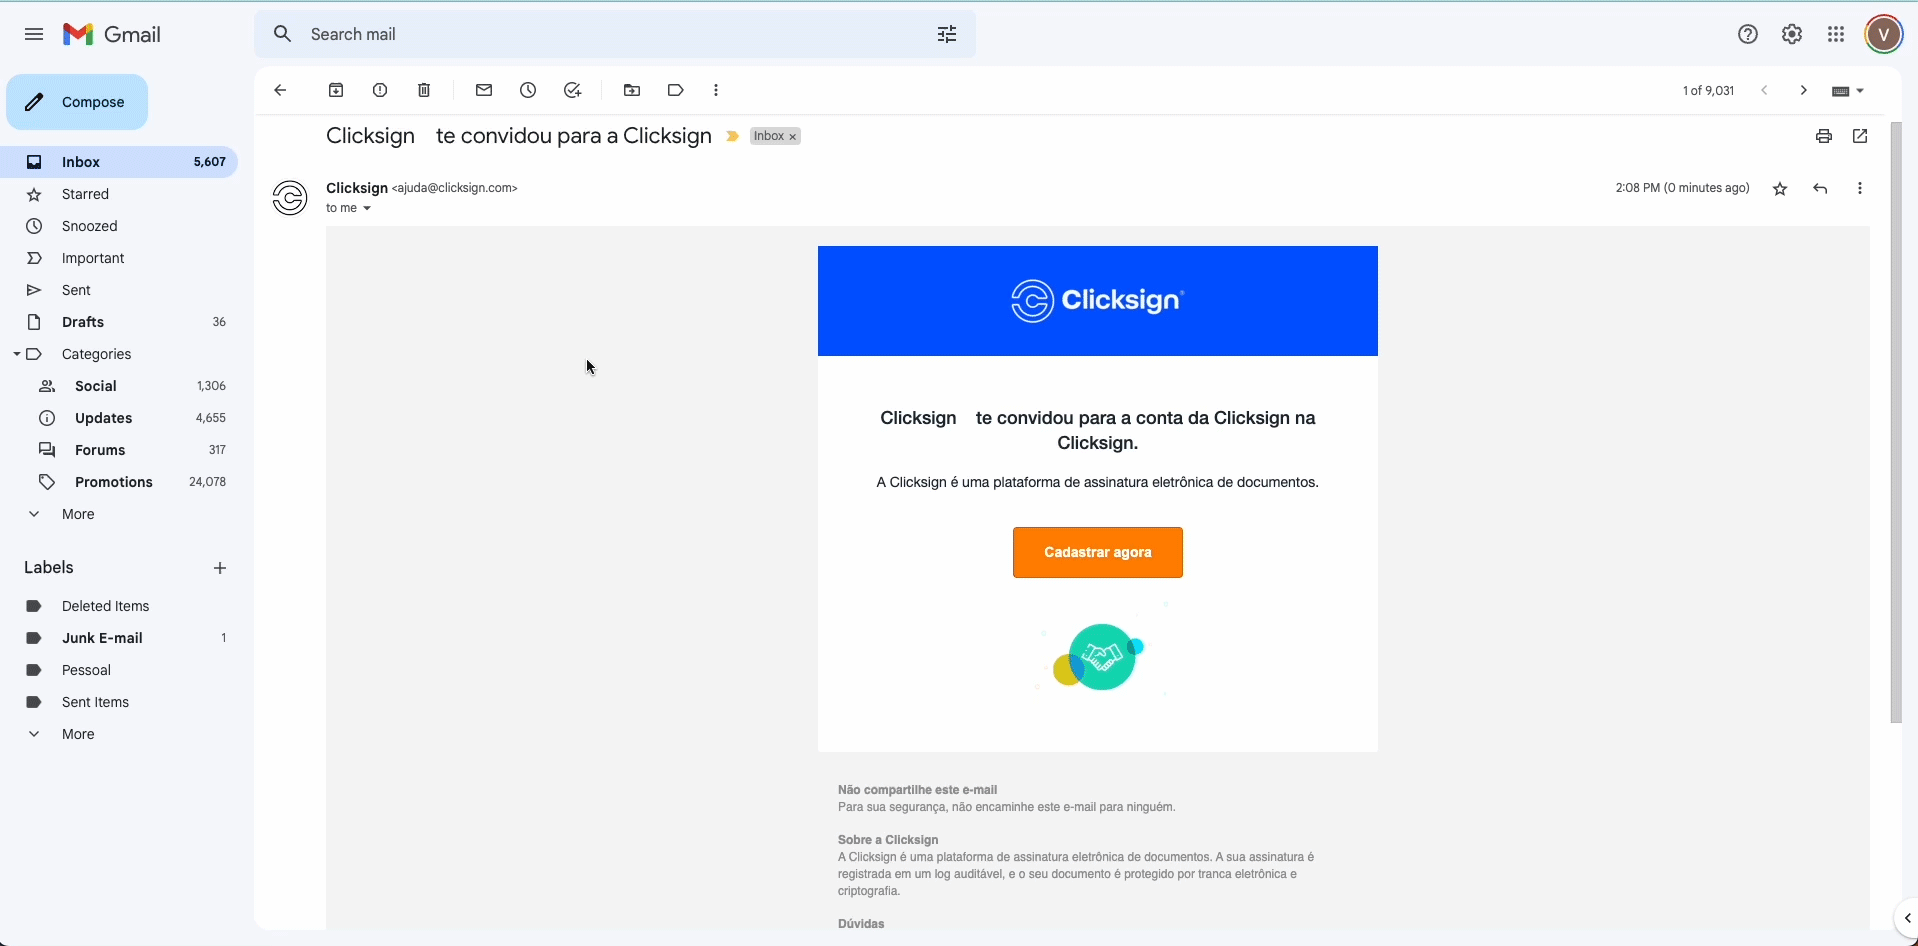Open the Labels tag icon
The height and width of the screenshot is (946, 1918).
point(676,90)
